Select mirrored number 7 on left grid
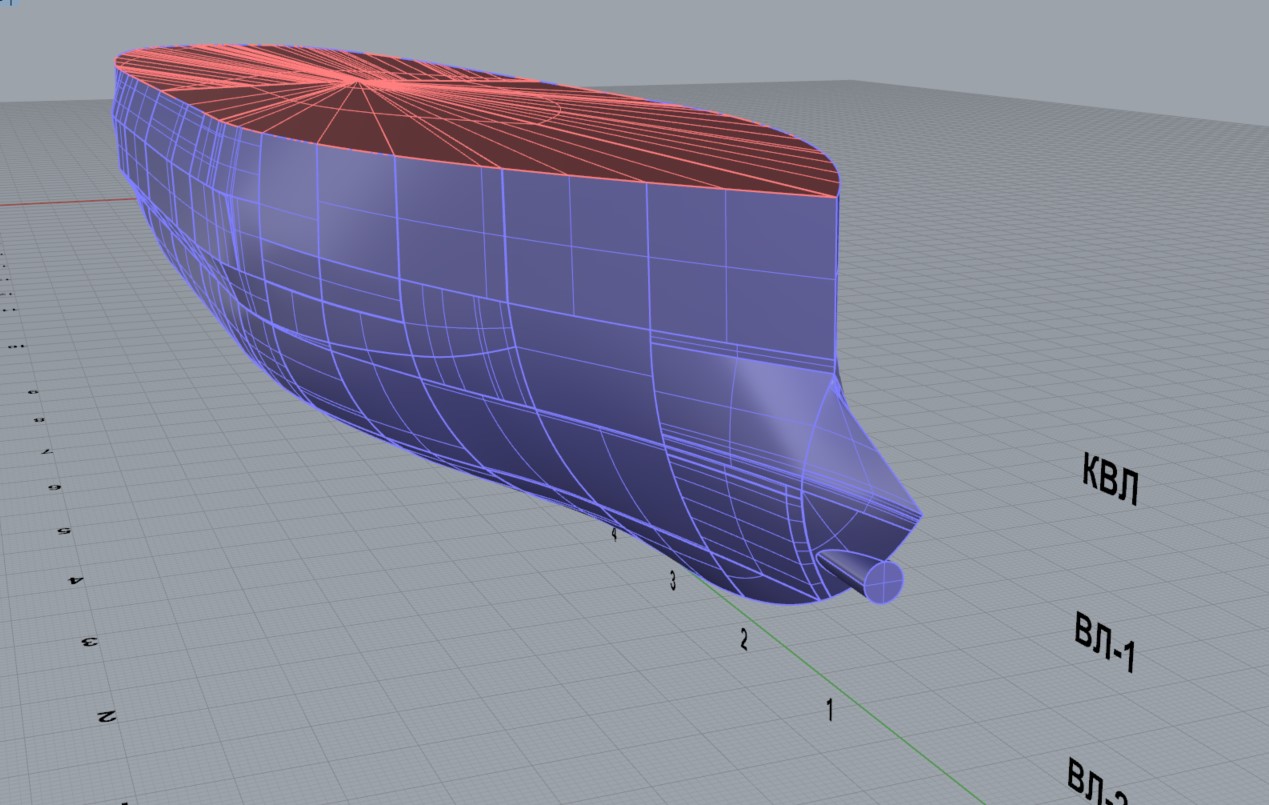The image size is (1269, 805). pos(47,452)
